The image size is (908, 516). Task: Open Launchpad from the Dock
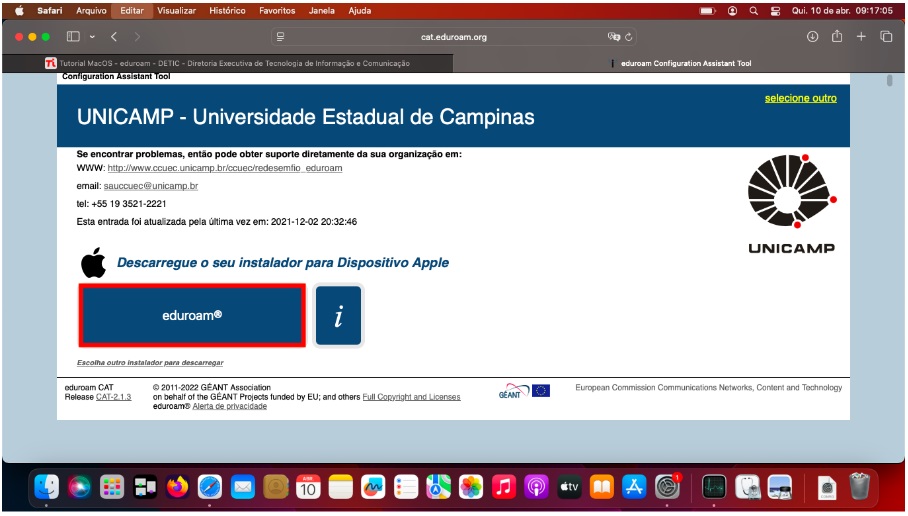pyautogui.click(x=112, y=487)
